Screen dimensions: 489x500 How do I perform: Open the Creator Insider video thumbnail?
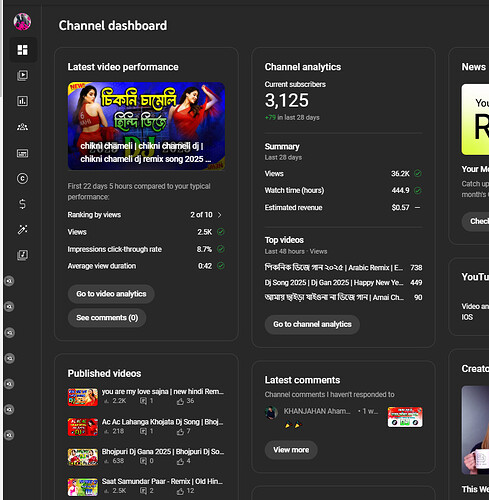[475, 430]
